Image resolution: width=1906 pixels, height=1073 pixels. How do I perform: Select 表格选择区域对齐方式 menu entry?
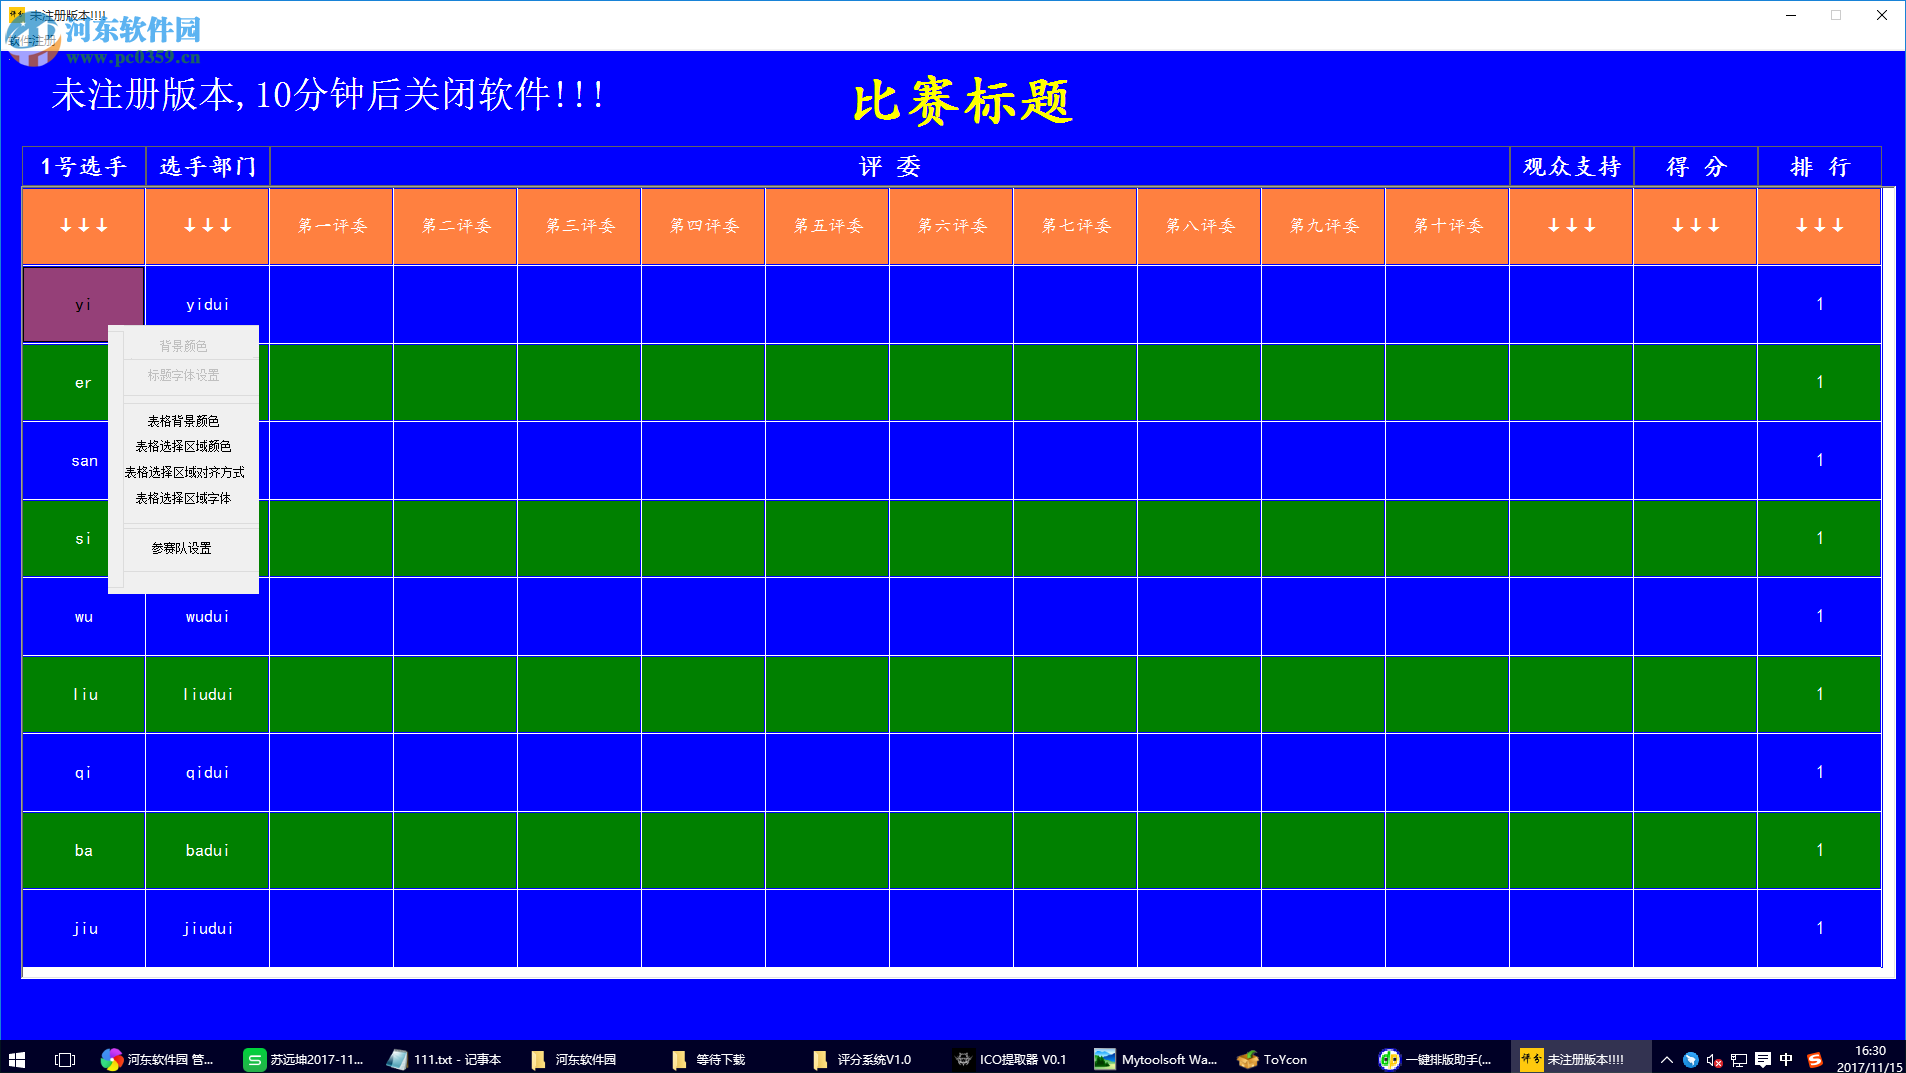click(184, 472)
